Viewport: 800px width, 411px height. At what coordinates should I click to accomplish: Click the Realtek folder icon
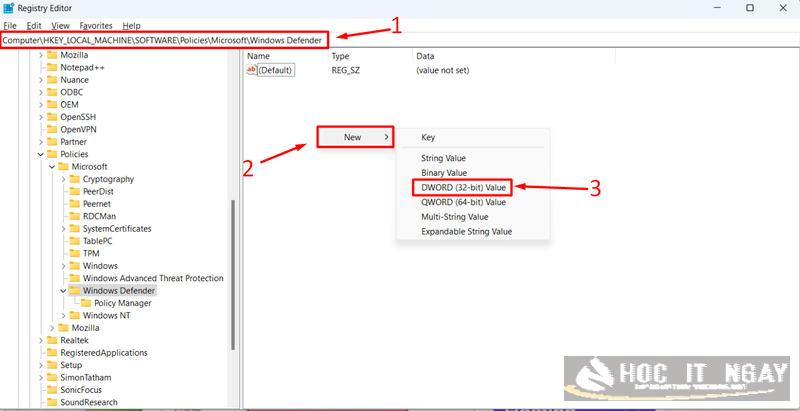(52, 340)
